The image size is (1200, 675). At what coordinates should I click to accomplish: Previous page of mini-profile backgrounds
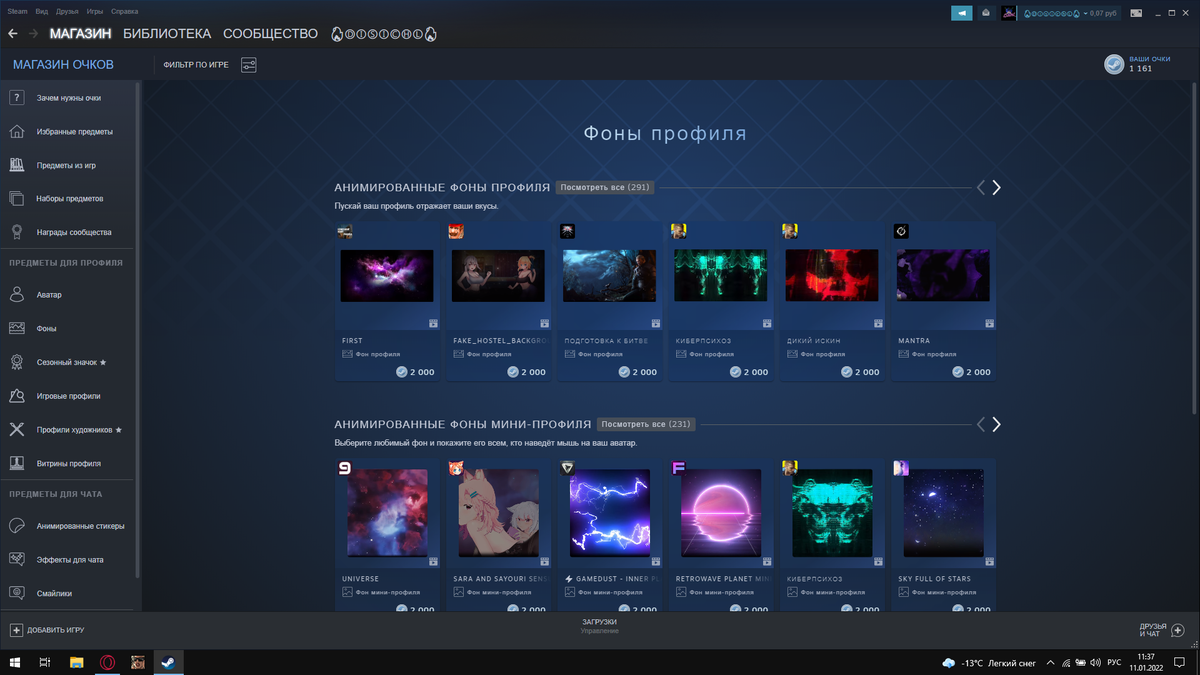pos(981,424)
